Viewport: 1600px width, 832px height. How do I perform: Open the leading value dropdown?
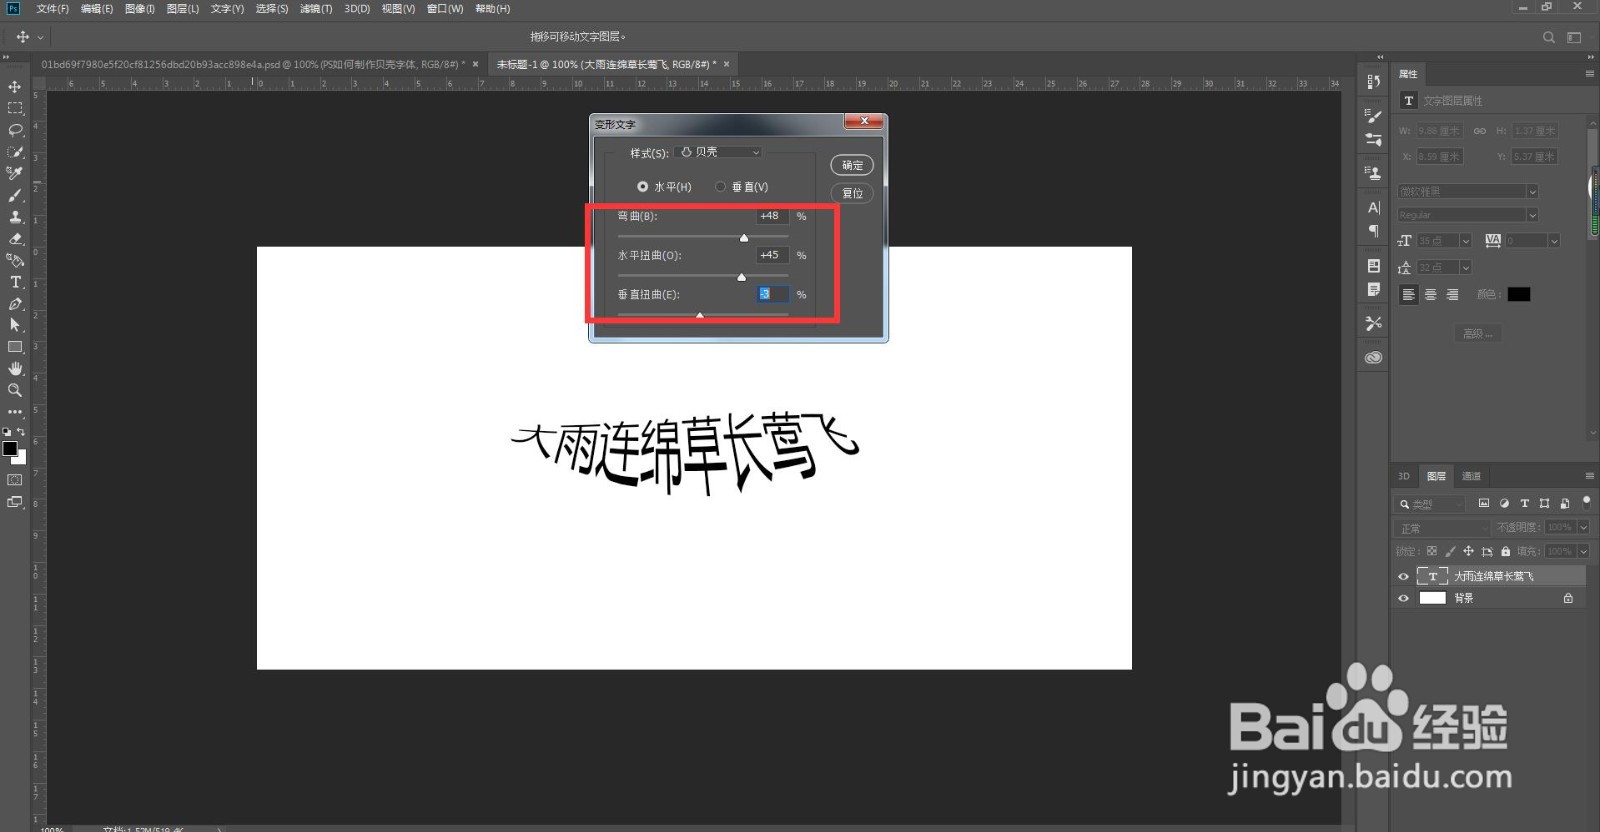[x=1465, y=267]
